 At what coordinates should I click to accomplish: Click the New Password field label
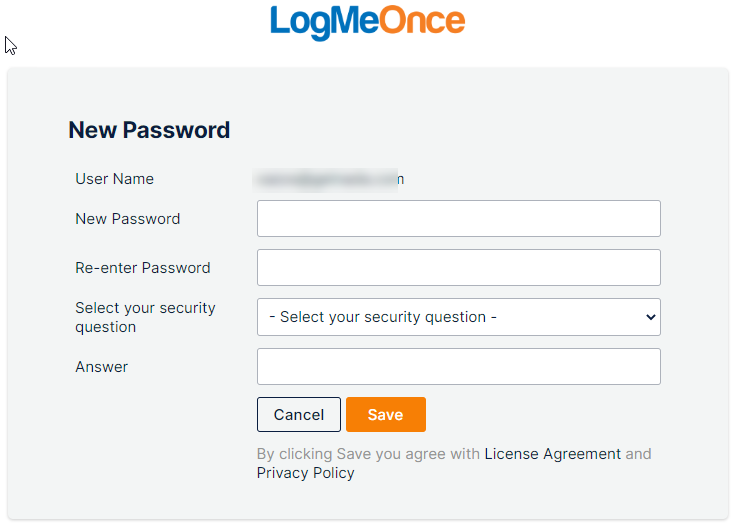(x=128, y=219)
